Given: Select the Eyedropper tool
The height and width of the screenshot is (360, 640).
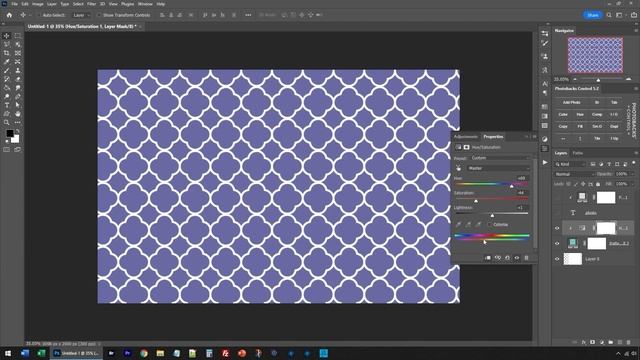Looking at the screenshot, I should coord(7,62).
